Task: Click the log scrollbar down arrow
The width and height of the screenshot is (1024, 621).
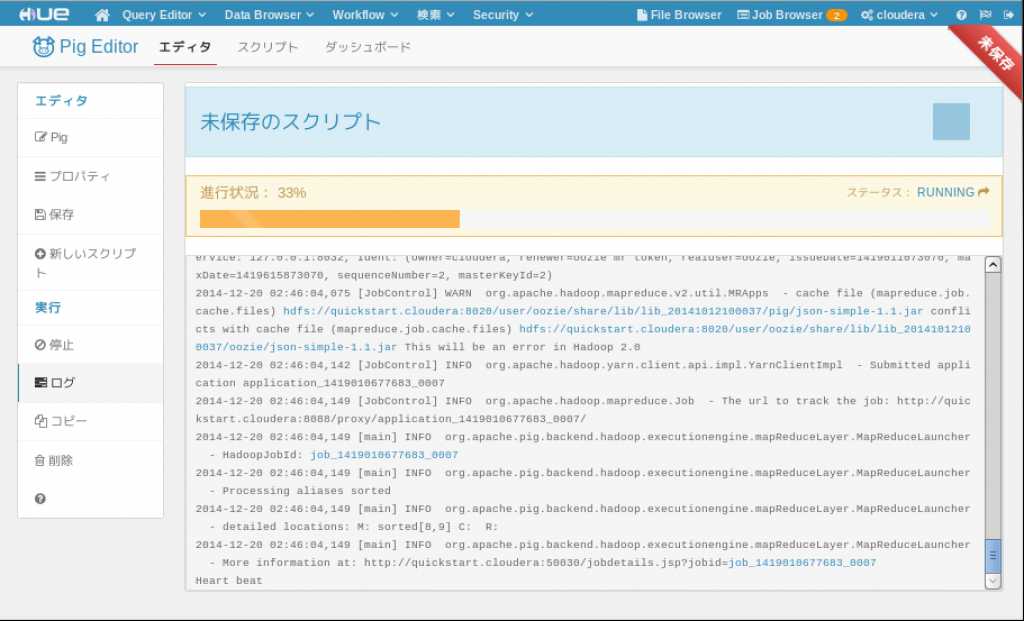Action: click(x=993, y=581)
